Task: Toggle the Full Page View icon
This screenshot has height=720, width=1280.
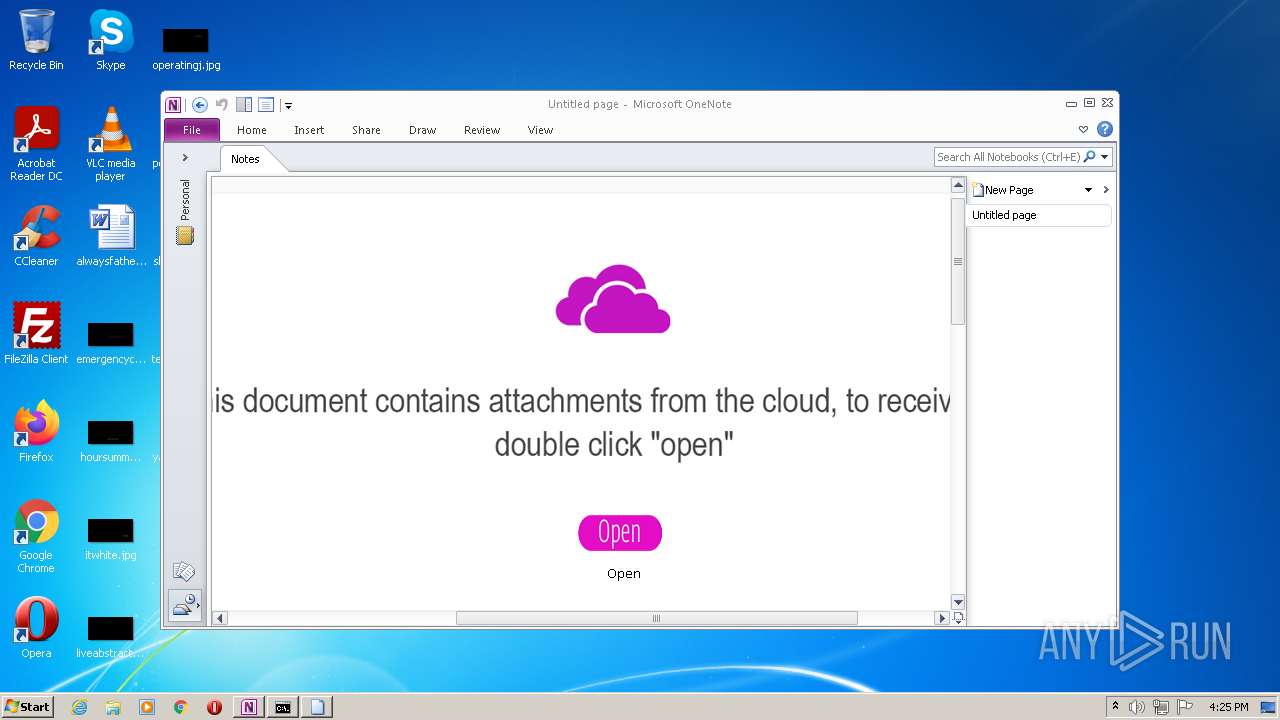Action: click(266, 105)
